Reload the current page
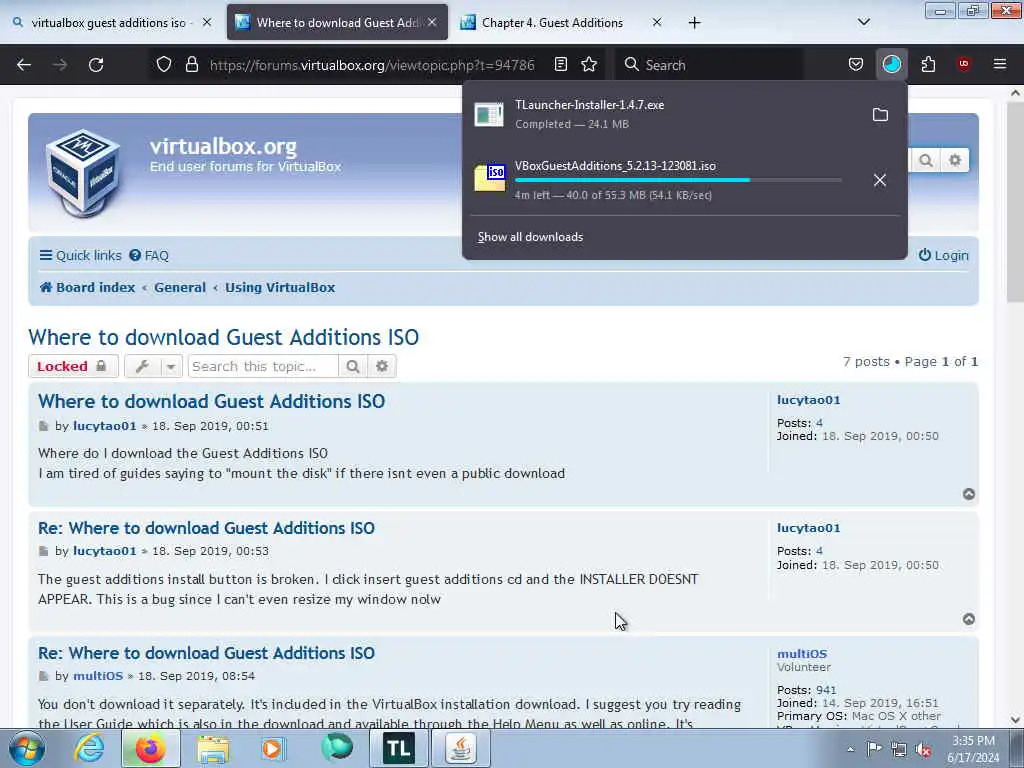 click(96, 65)
